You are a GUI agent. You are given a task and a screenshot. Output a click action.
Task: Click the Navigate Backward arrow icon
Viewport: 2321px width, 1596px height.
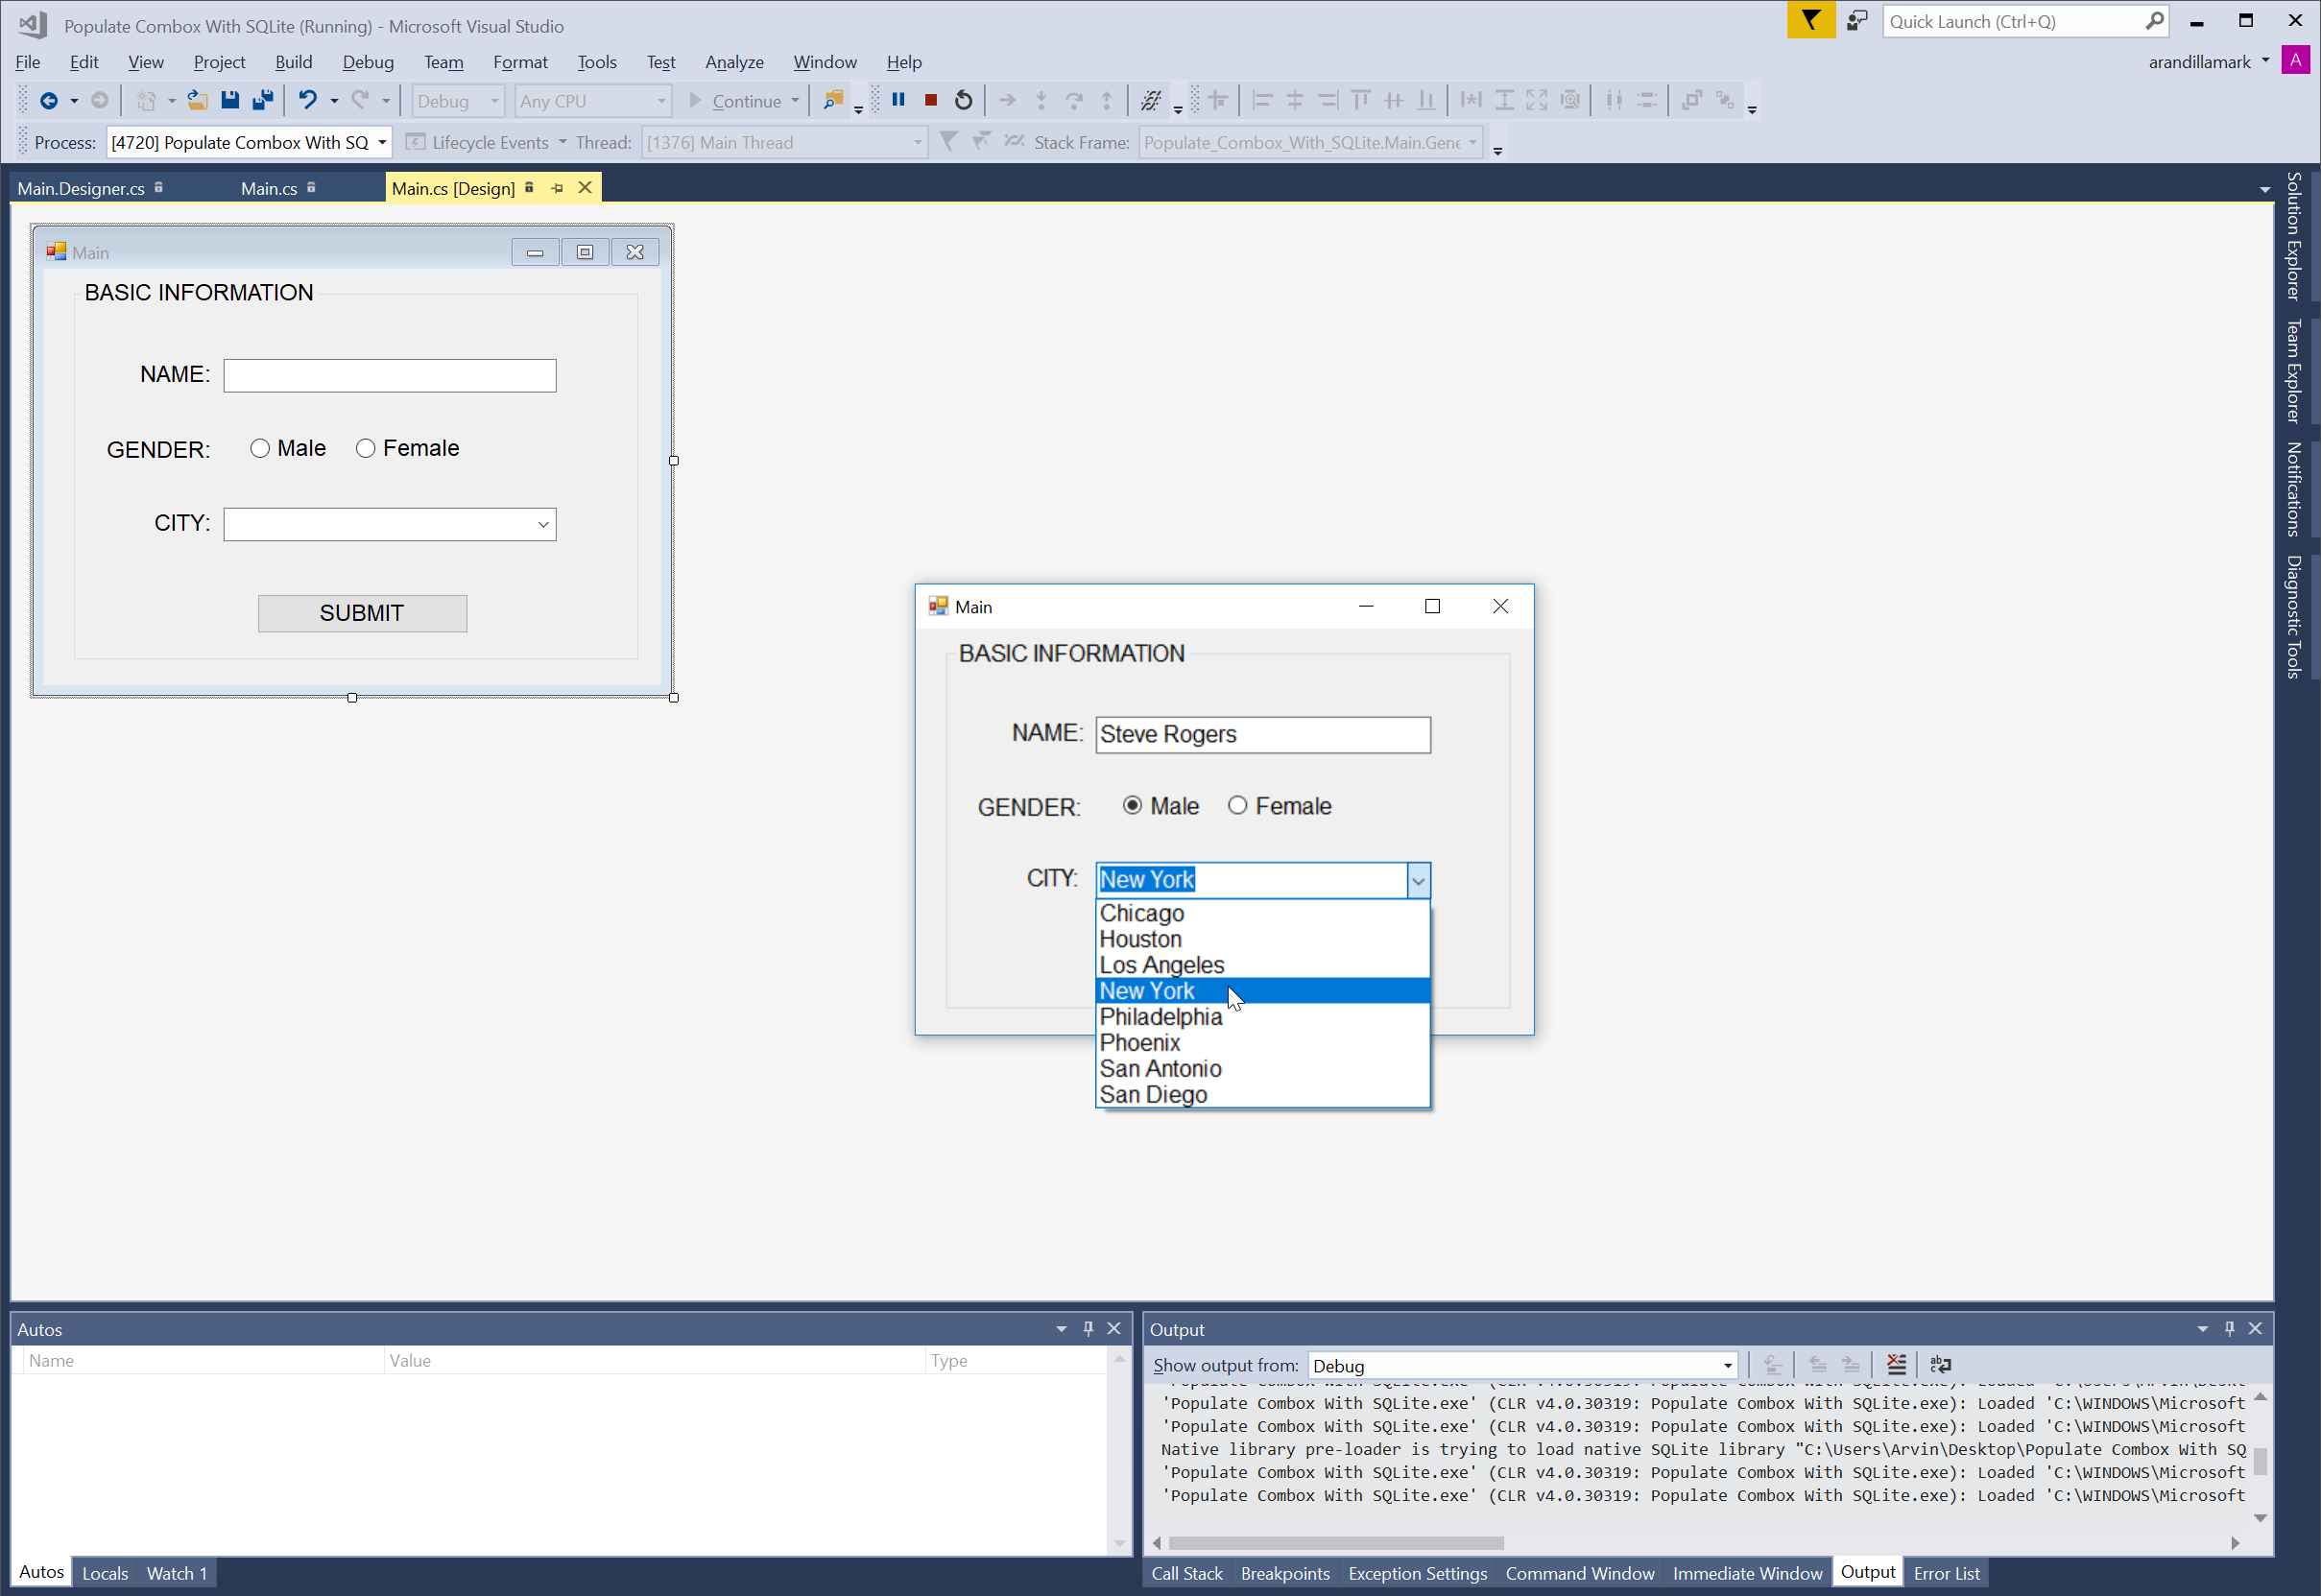pyautogui.click(x=48, y=101)
